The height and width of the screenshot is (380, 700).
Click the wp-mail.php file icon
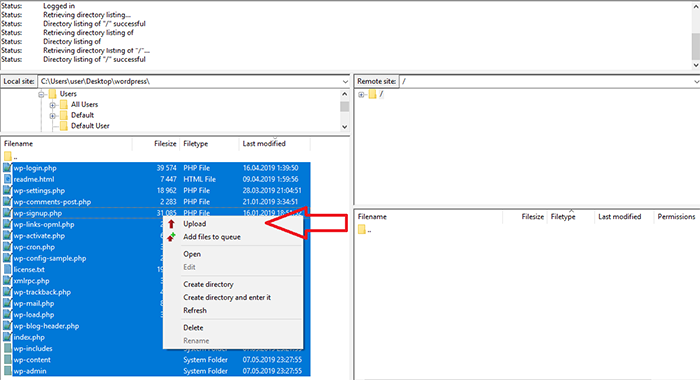(x=7, y=303)
